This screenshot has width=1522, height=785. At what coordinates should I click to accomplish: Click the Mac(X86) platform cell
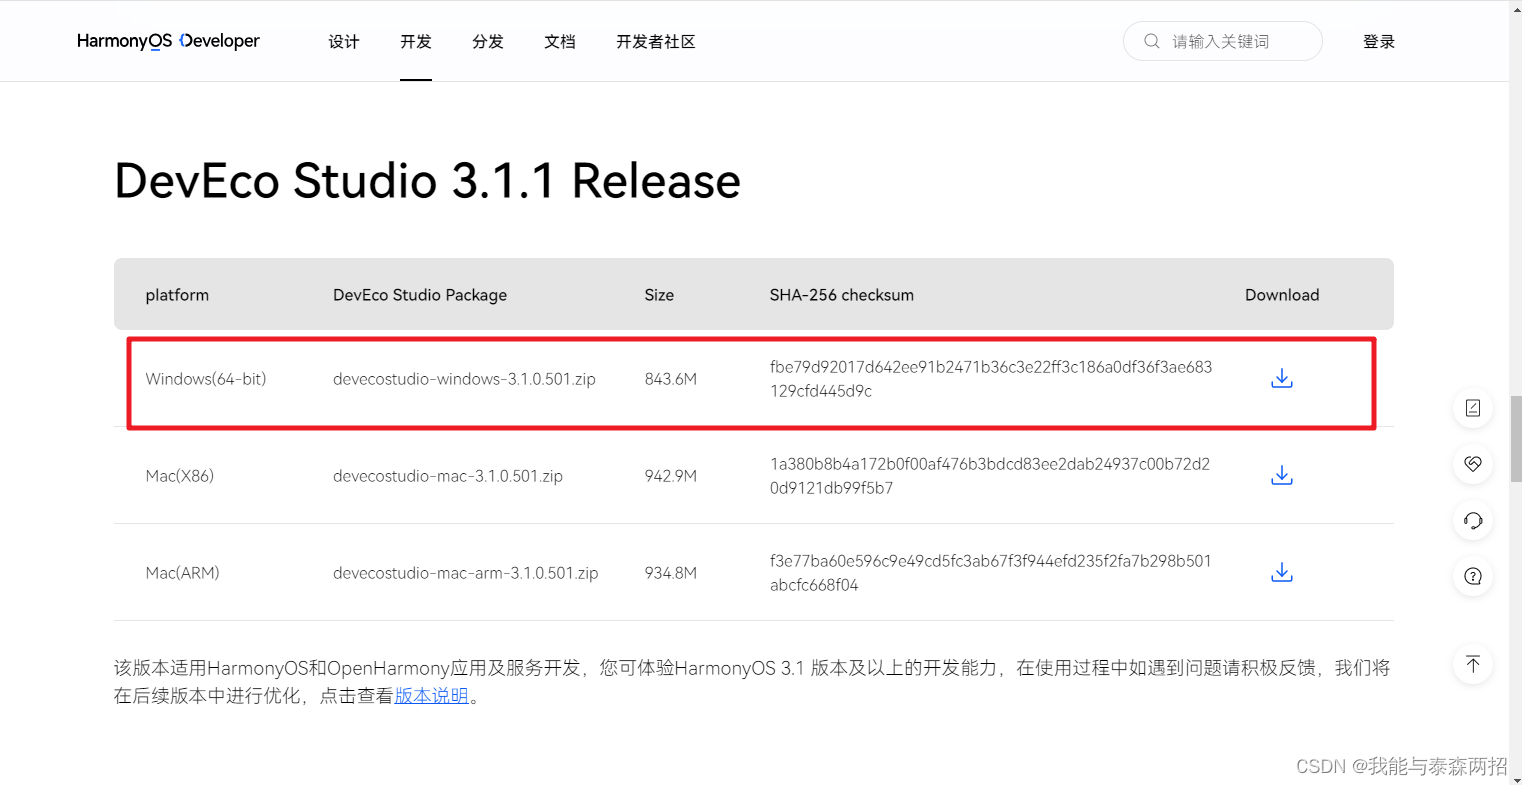(x=180, y=476)
